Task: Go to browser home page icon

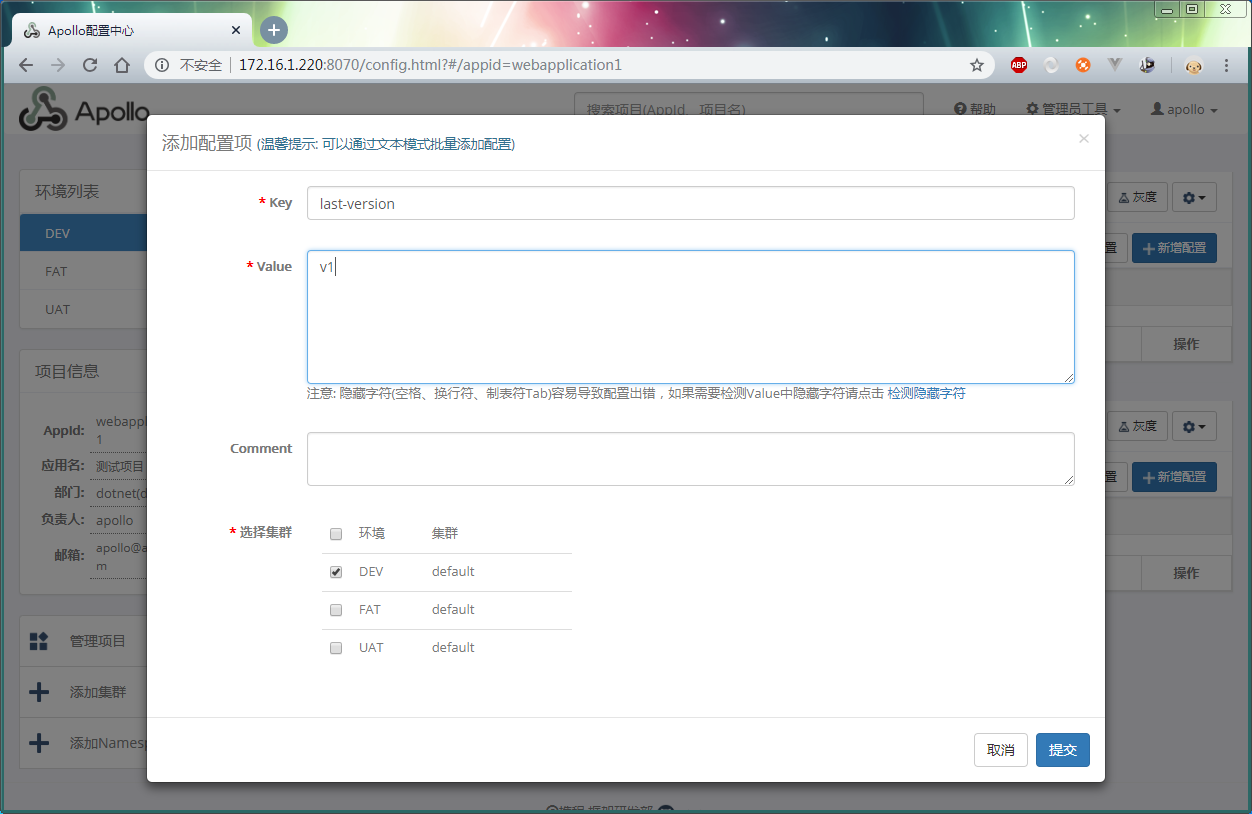Action: coord(122,65)
